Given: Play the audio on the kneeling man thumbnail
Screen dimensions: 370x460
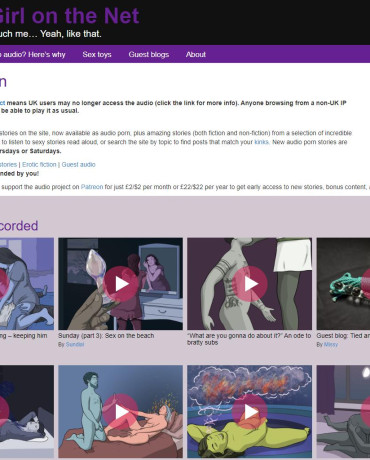Looking at the screenshot, I should click(120, 412).
